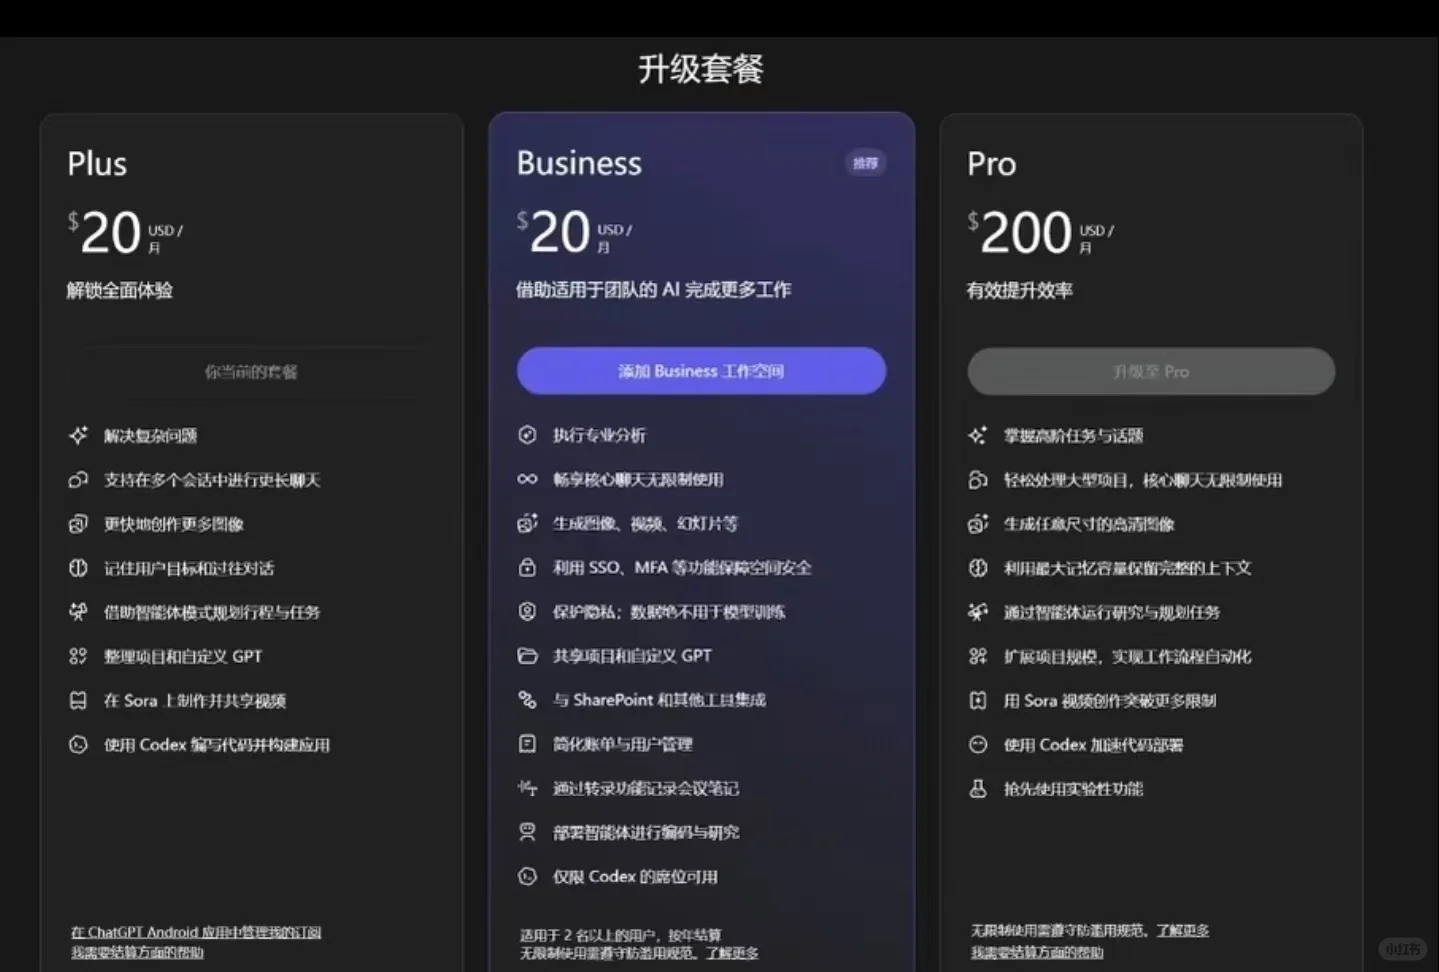This screenshot has height=972, width=1439.
Task: Click the text "生成任意尺寸的高清图像"
Action: 1089,524
